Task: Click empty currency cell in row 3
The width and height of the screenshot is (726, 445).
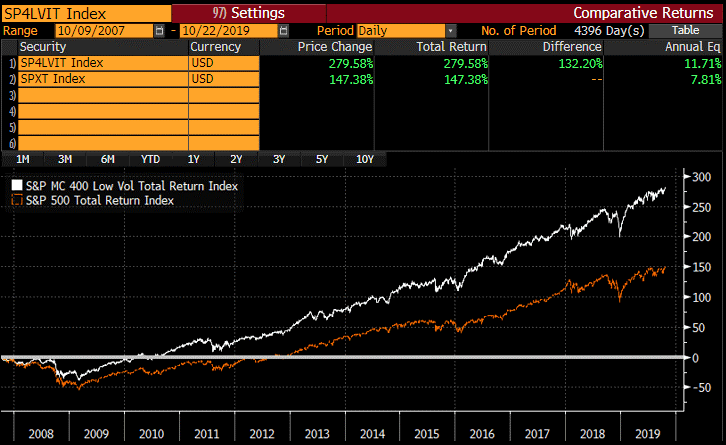Action: click(x=224, y=95)
